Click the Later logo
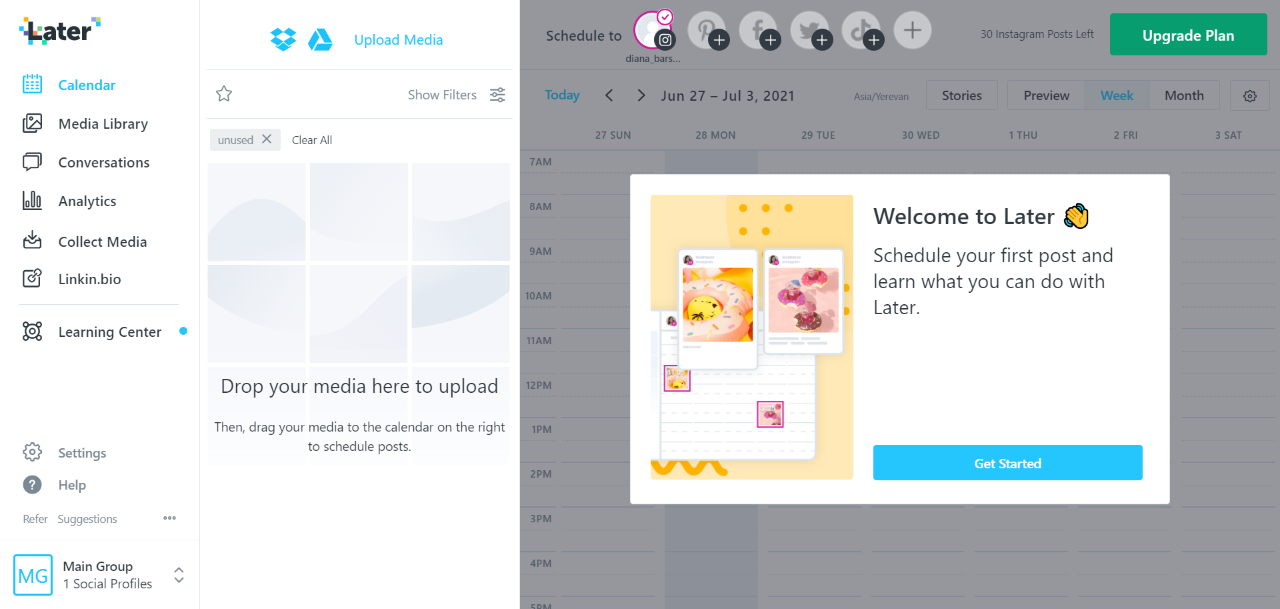 pos(60,30)
